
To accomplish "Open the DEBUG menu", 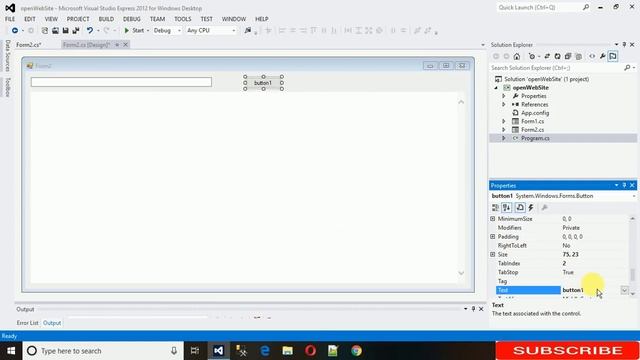I will click(x=131, y=19).
